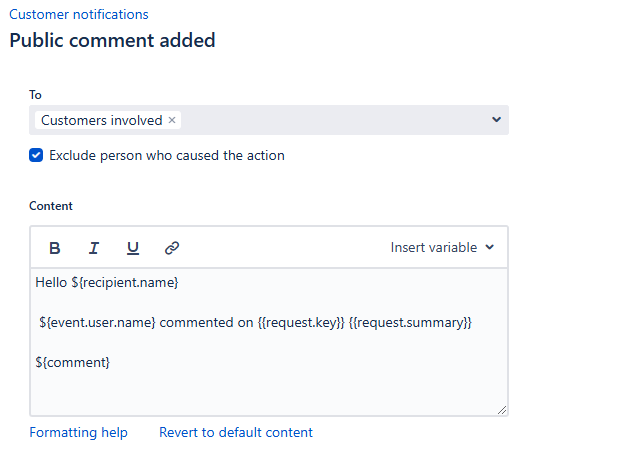Place cursor on the Hello ${recipient.name} line
Viewport: 622px width, 456px height.
click(107, 282)
